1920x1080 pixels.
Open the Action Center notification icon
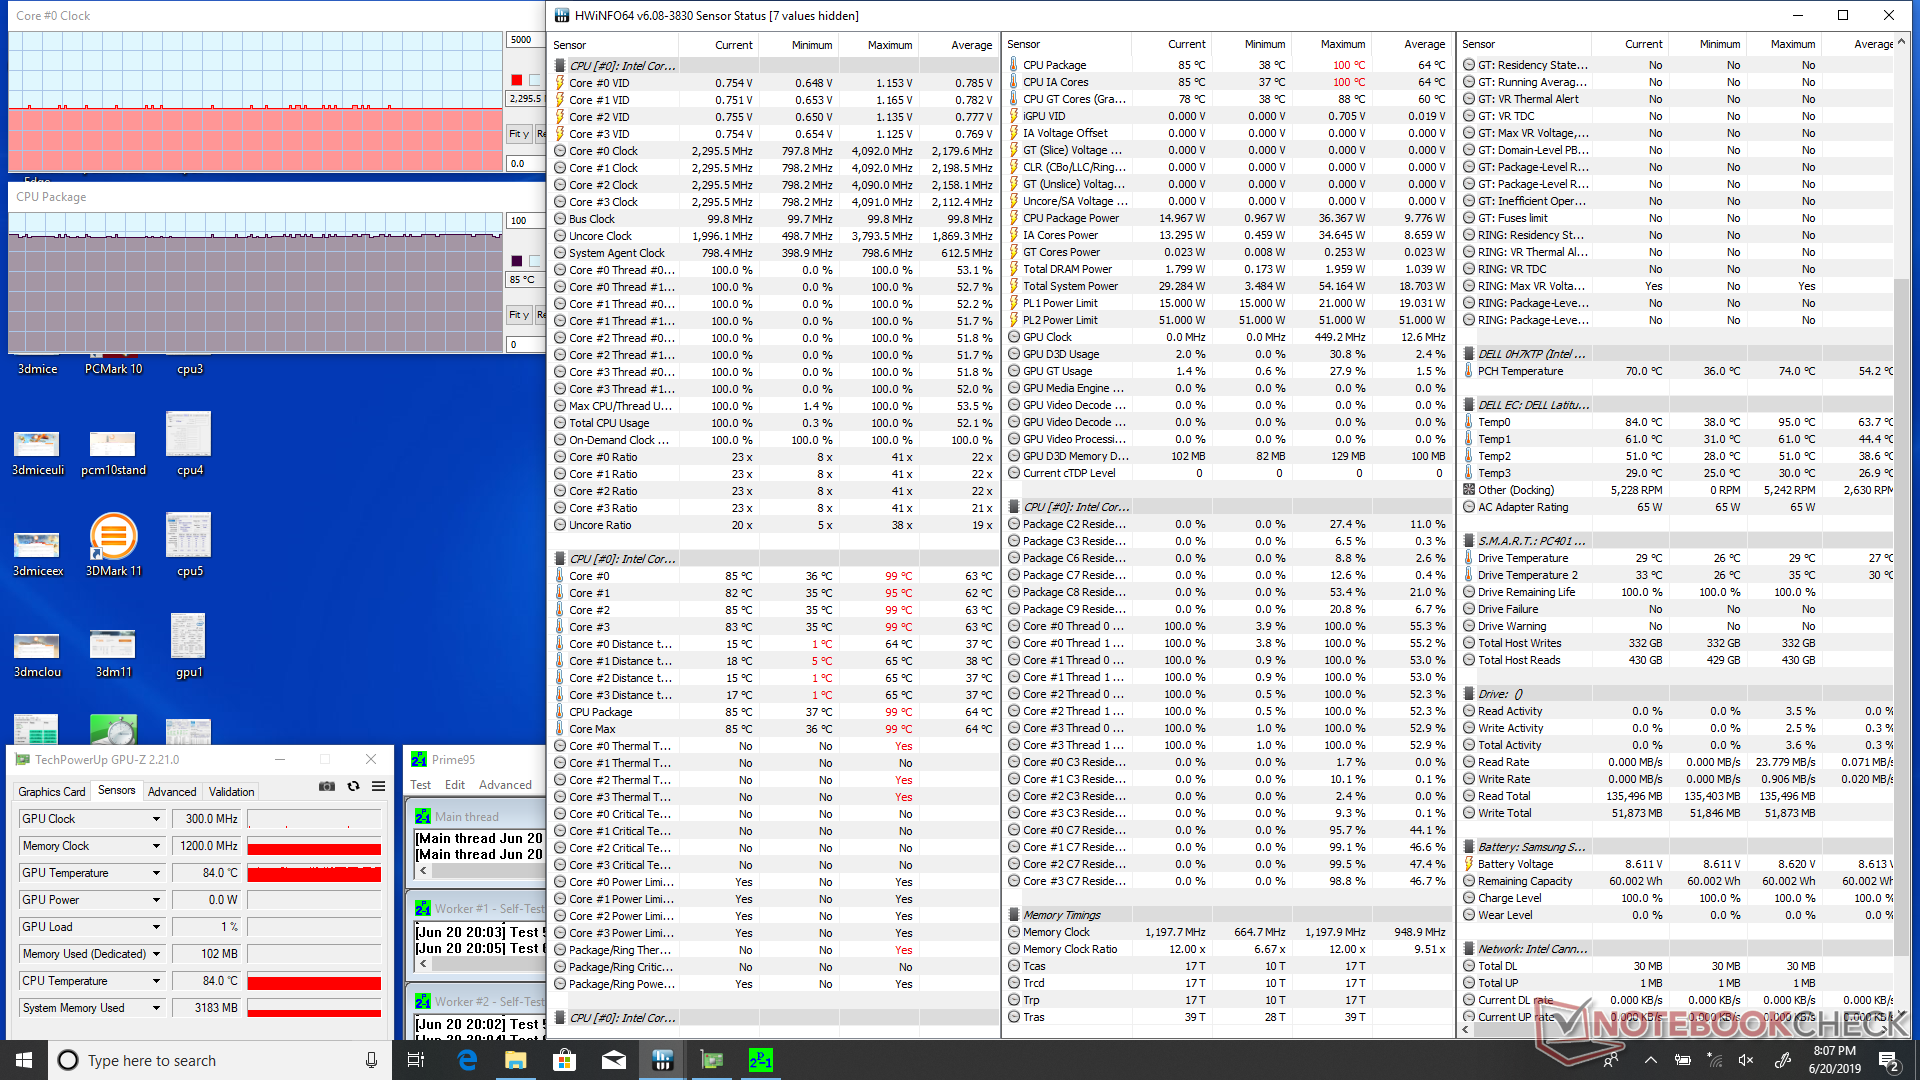coord(1888,1060)
